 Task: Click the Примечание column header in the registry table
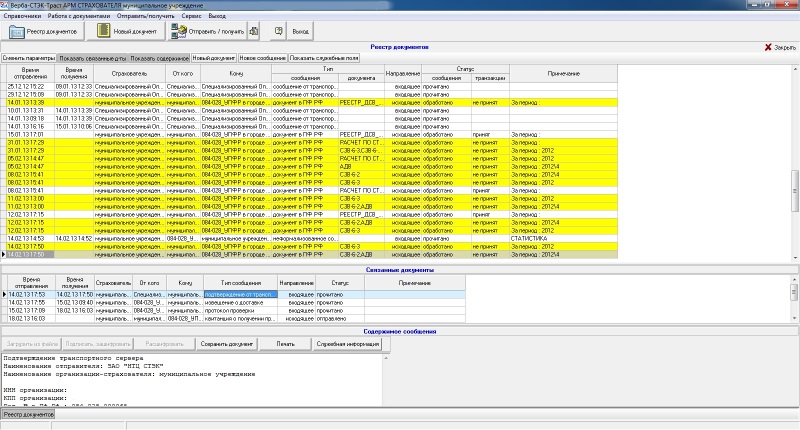tap(563, 73)
